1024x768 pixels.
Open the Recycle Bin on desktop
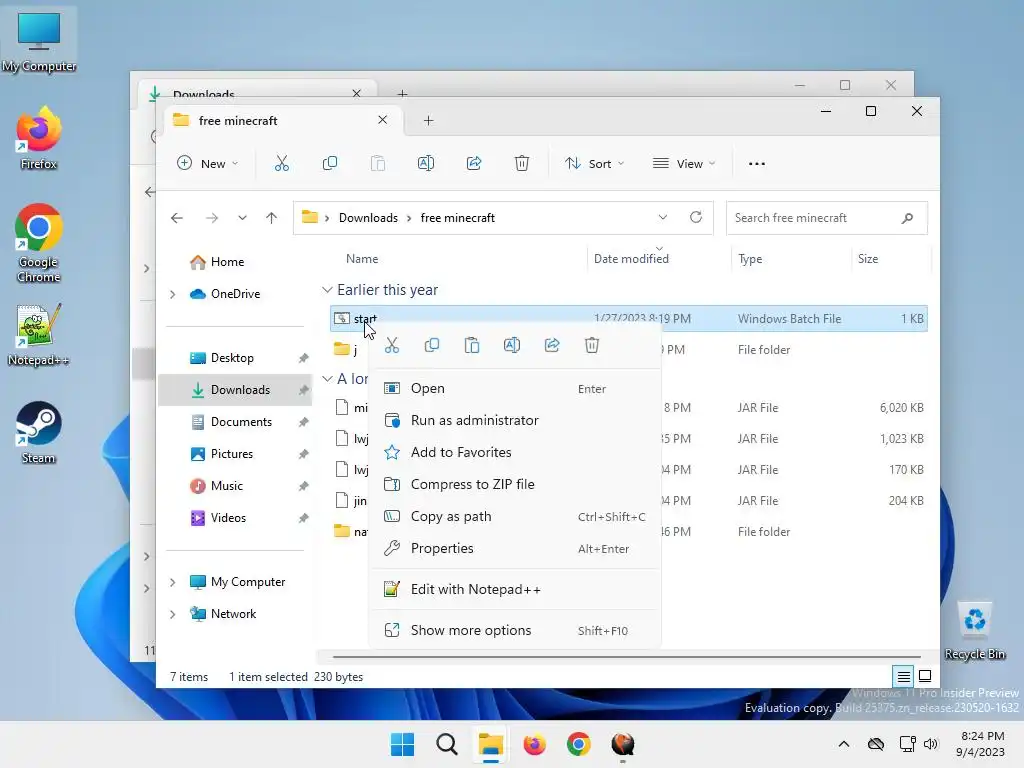[975, 631]
